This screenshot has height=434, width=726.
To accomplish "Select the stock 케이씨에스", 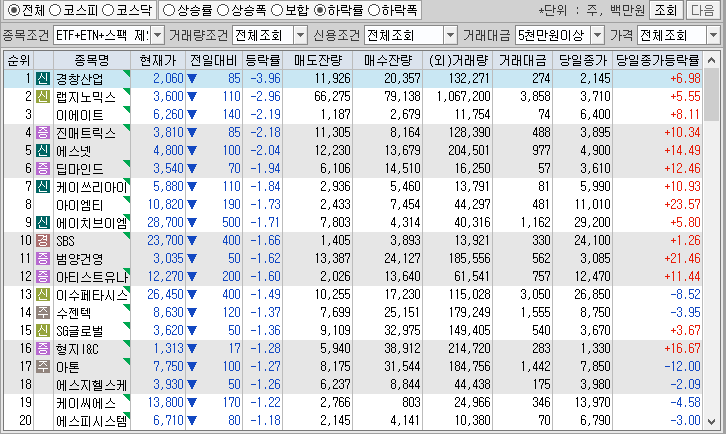I will click(86, 403).
